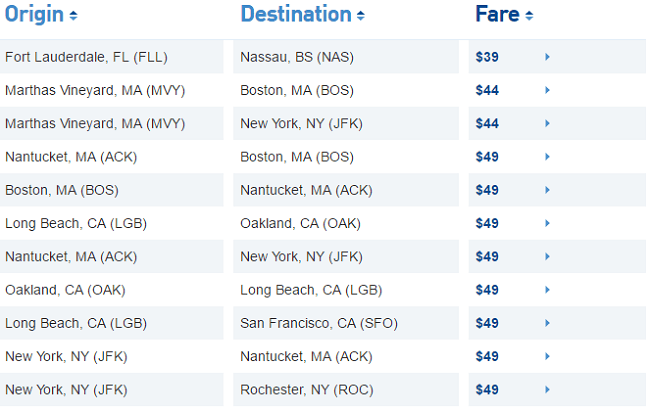Select $49 fare Boston to Nantucket

[x=487, y=190]
